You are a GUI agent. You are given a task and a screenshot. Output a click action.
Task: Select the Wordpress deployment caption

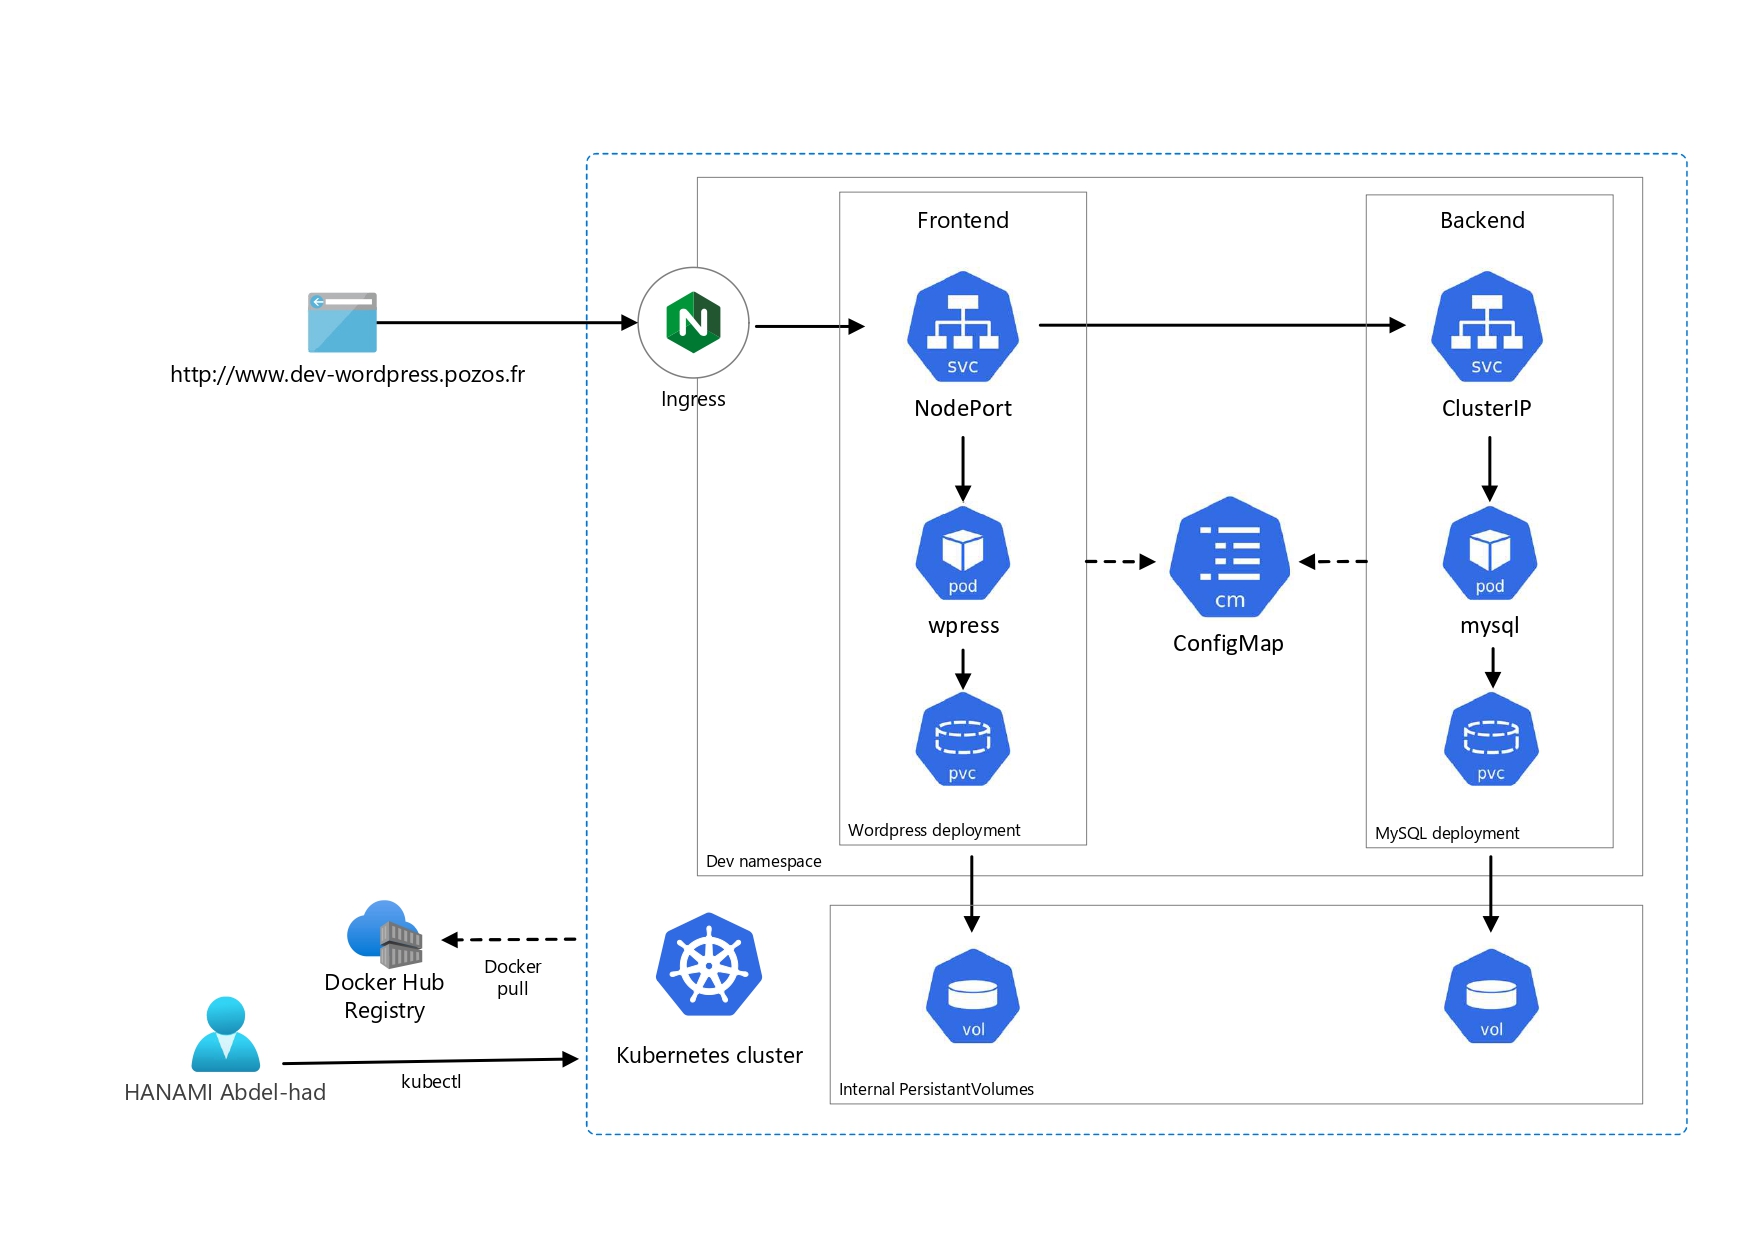[934, 830]
